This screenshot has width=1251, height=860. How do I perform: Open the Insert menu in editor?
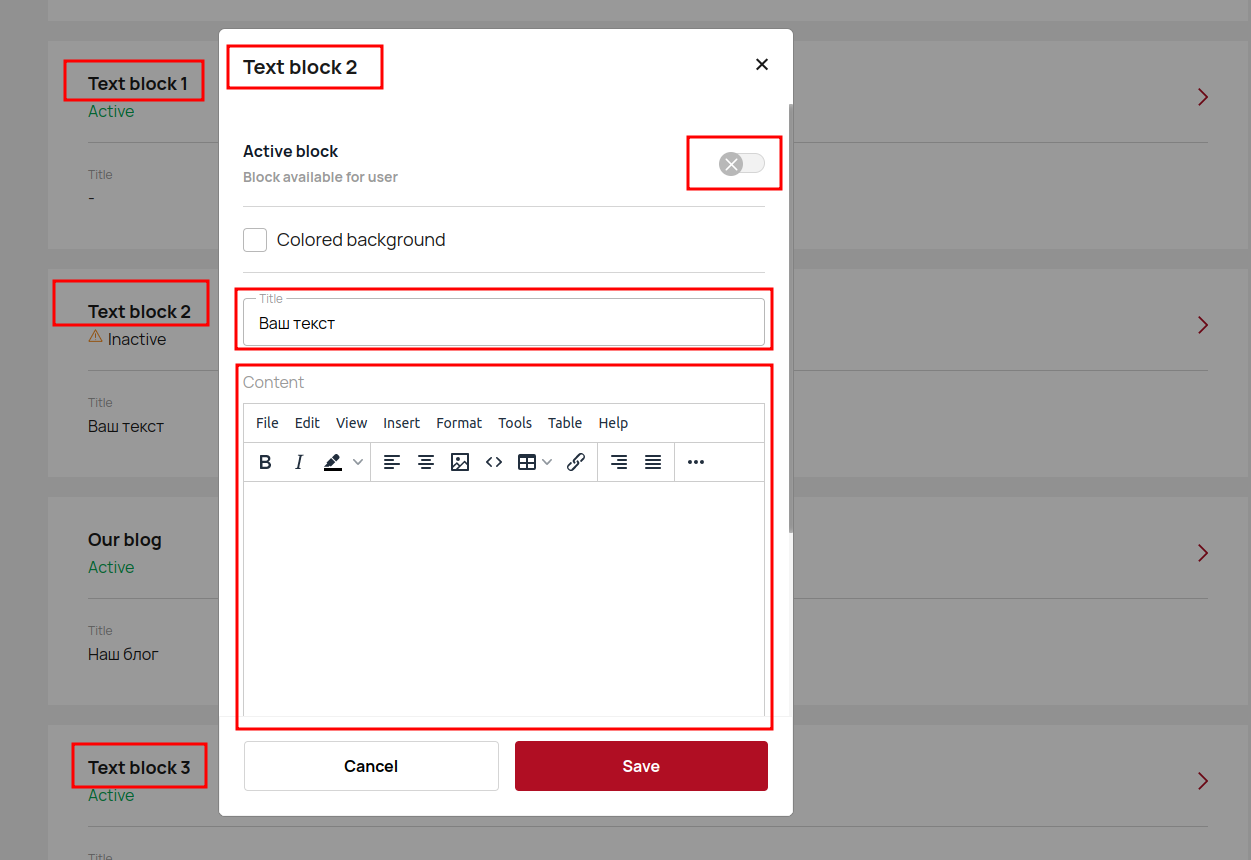point(401,423)
